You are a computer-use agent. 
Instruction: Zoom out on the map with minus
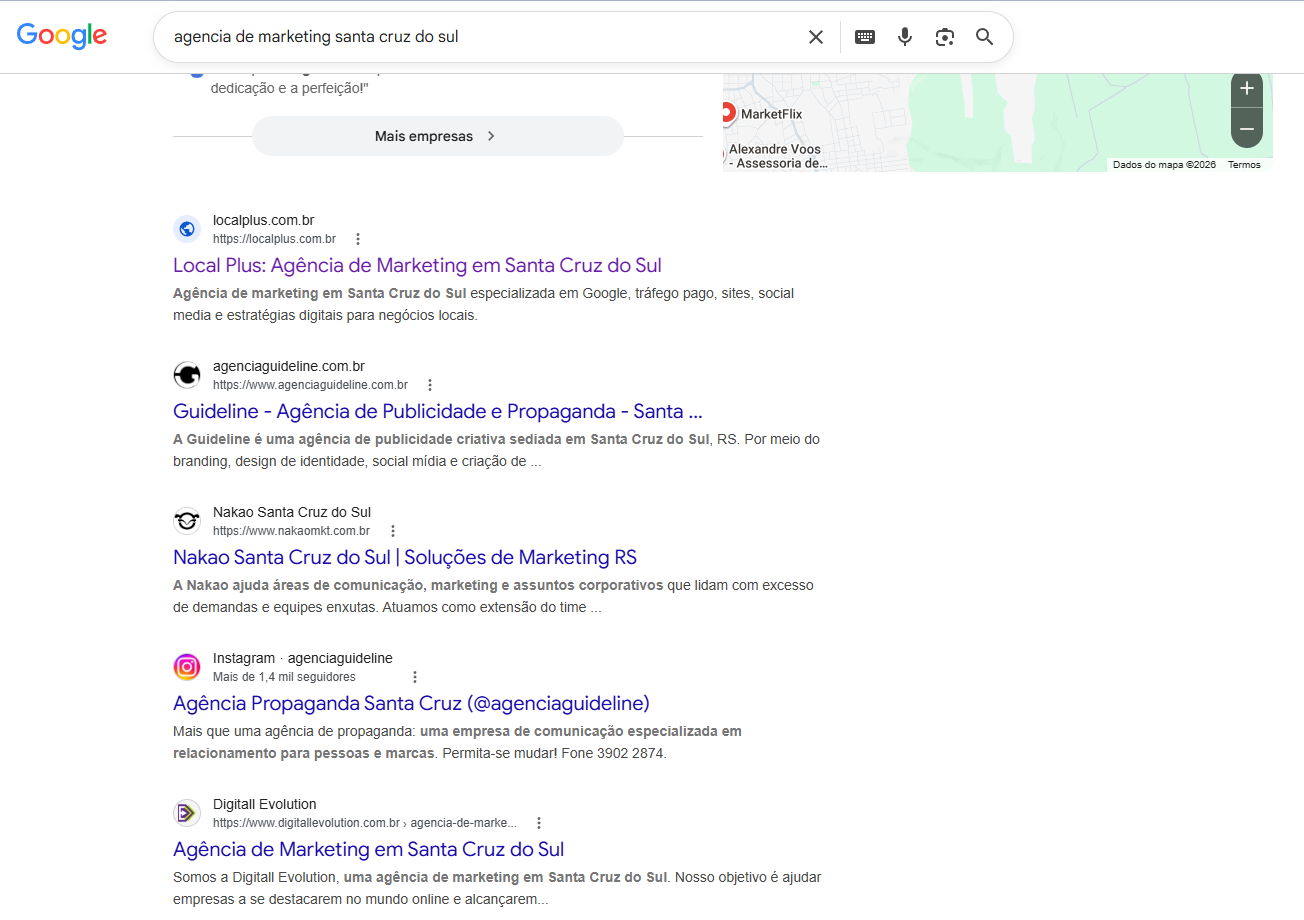(1247, 129)
